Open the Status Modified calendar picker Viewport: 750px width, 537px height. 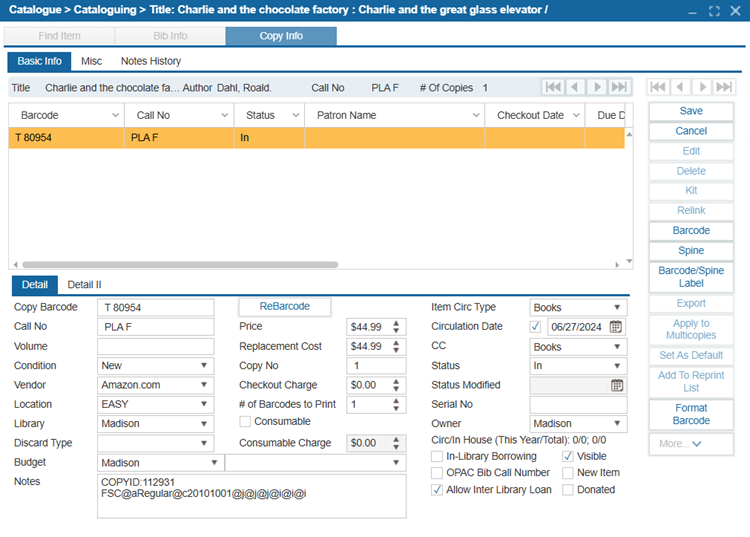[617, 385]
